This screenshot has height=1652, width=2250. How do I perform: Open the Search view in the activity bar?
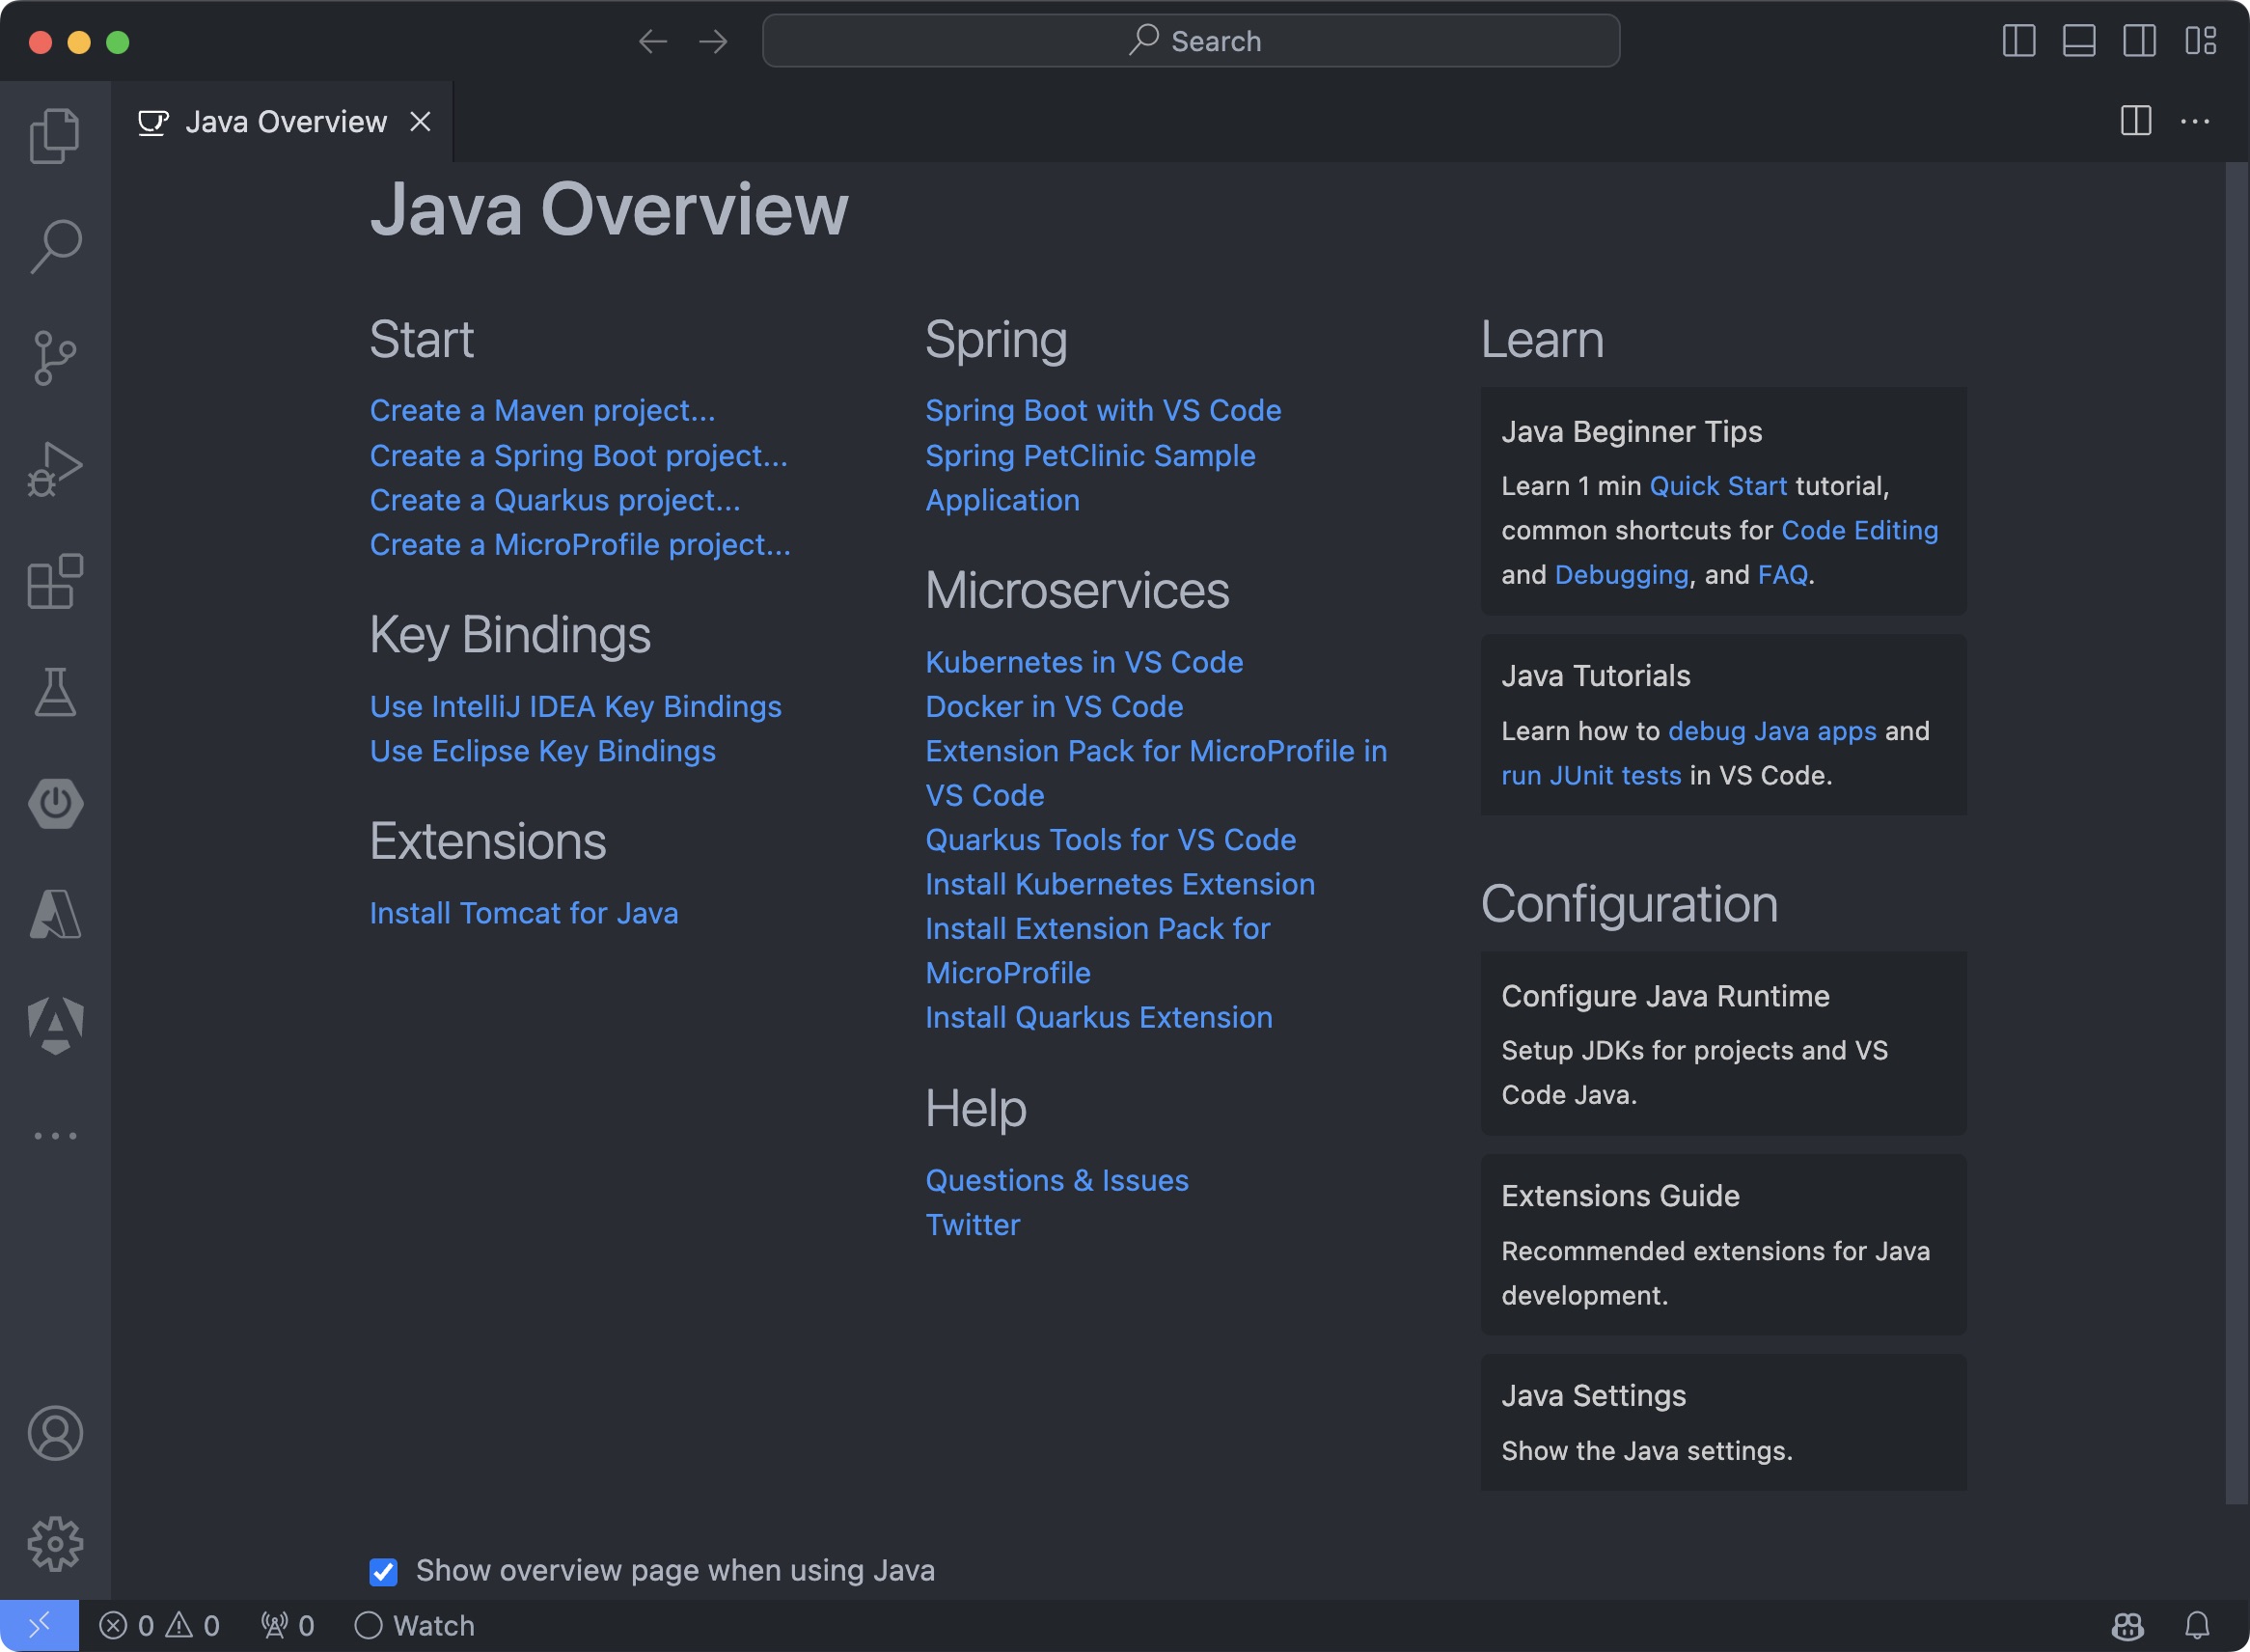55,243
